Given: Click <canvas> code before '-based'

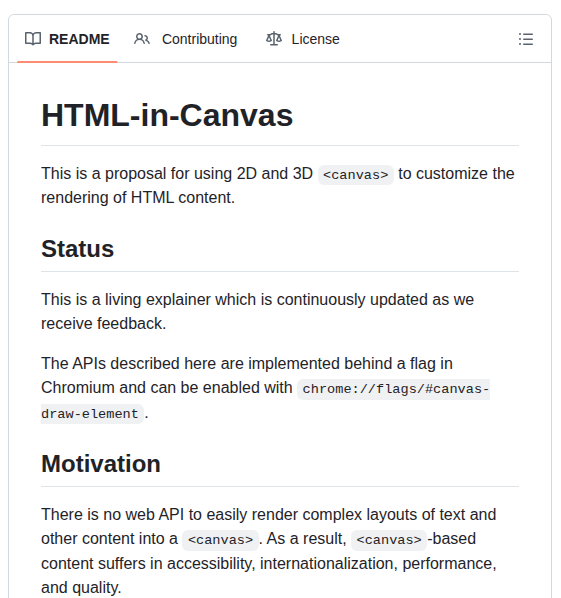Looking at the screenshot, I should [x=389, y=540].
